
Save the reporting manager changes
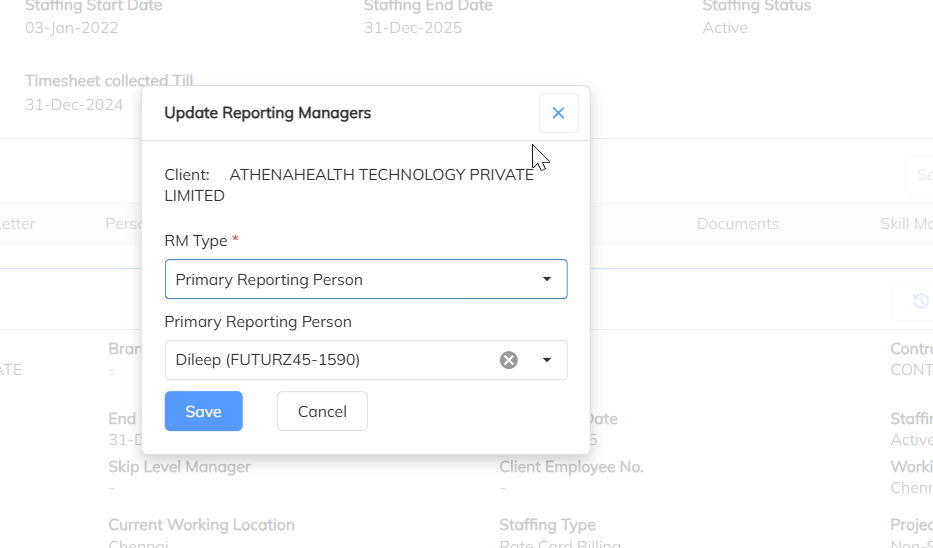click(x=203, y=411)
